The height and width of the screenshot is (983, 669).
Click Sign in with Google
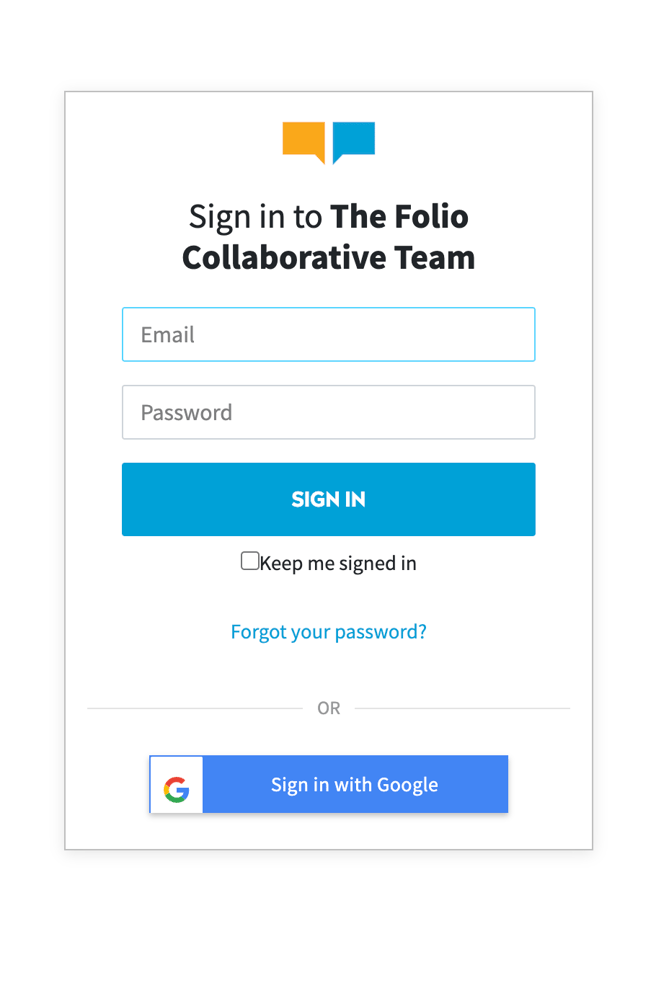click(354, 784)
